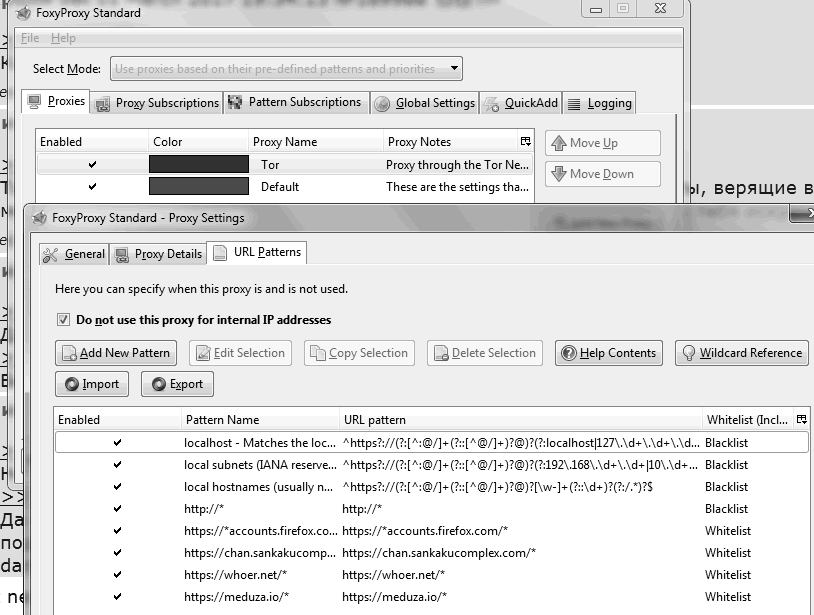Screen dimensions: 814x615
Task: Click the 'Proxy through the Tor Ne...' note
Action: tap(457, 165)
